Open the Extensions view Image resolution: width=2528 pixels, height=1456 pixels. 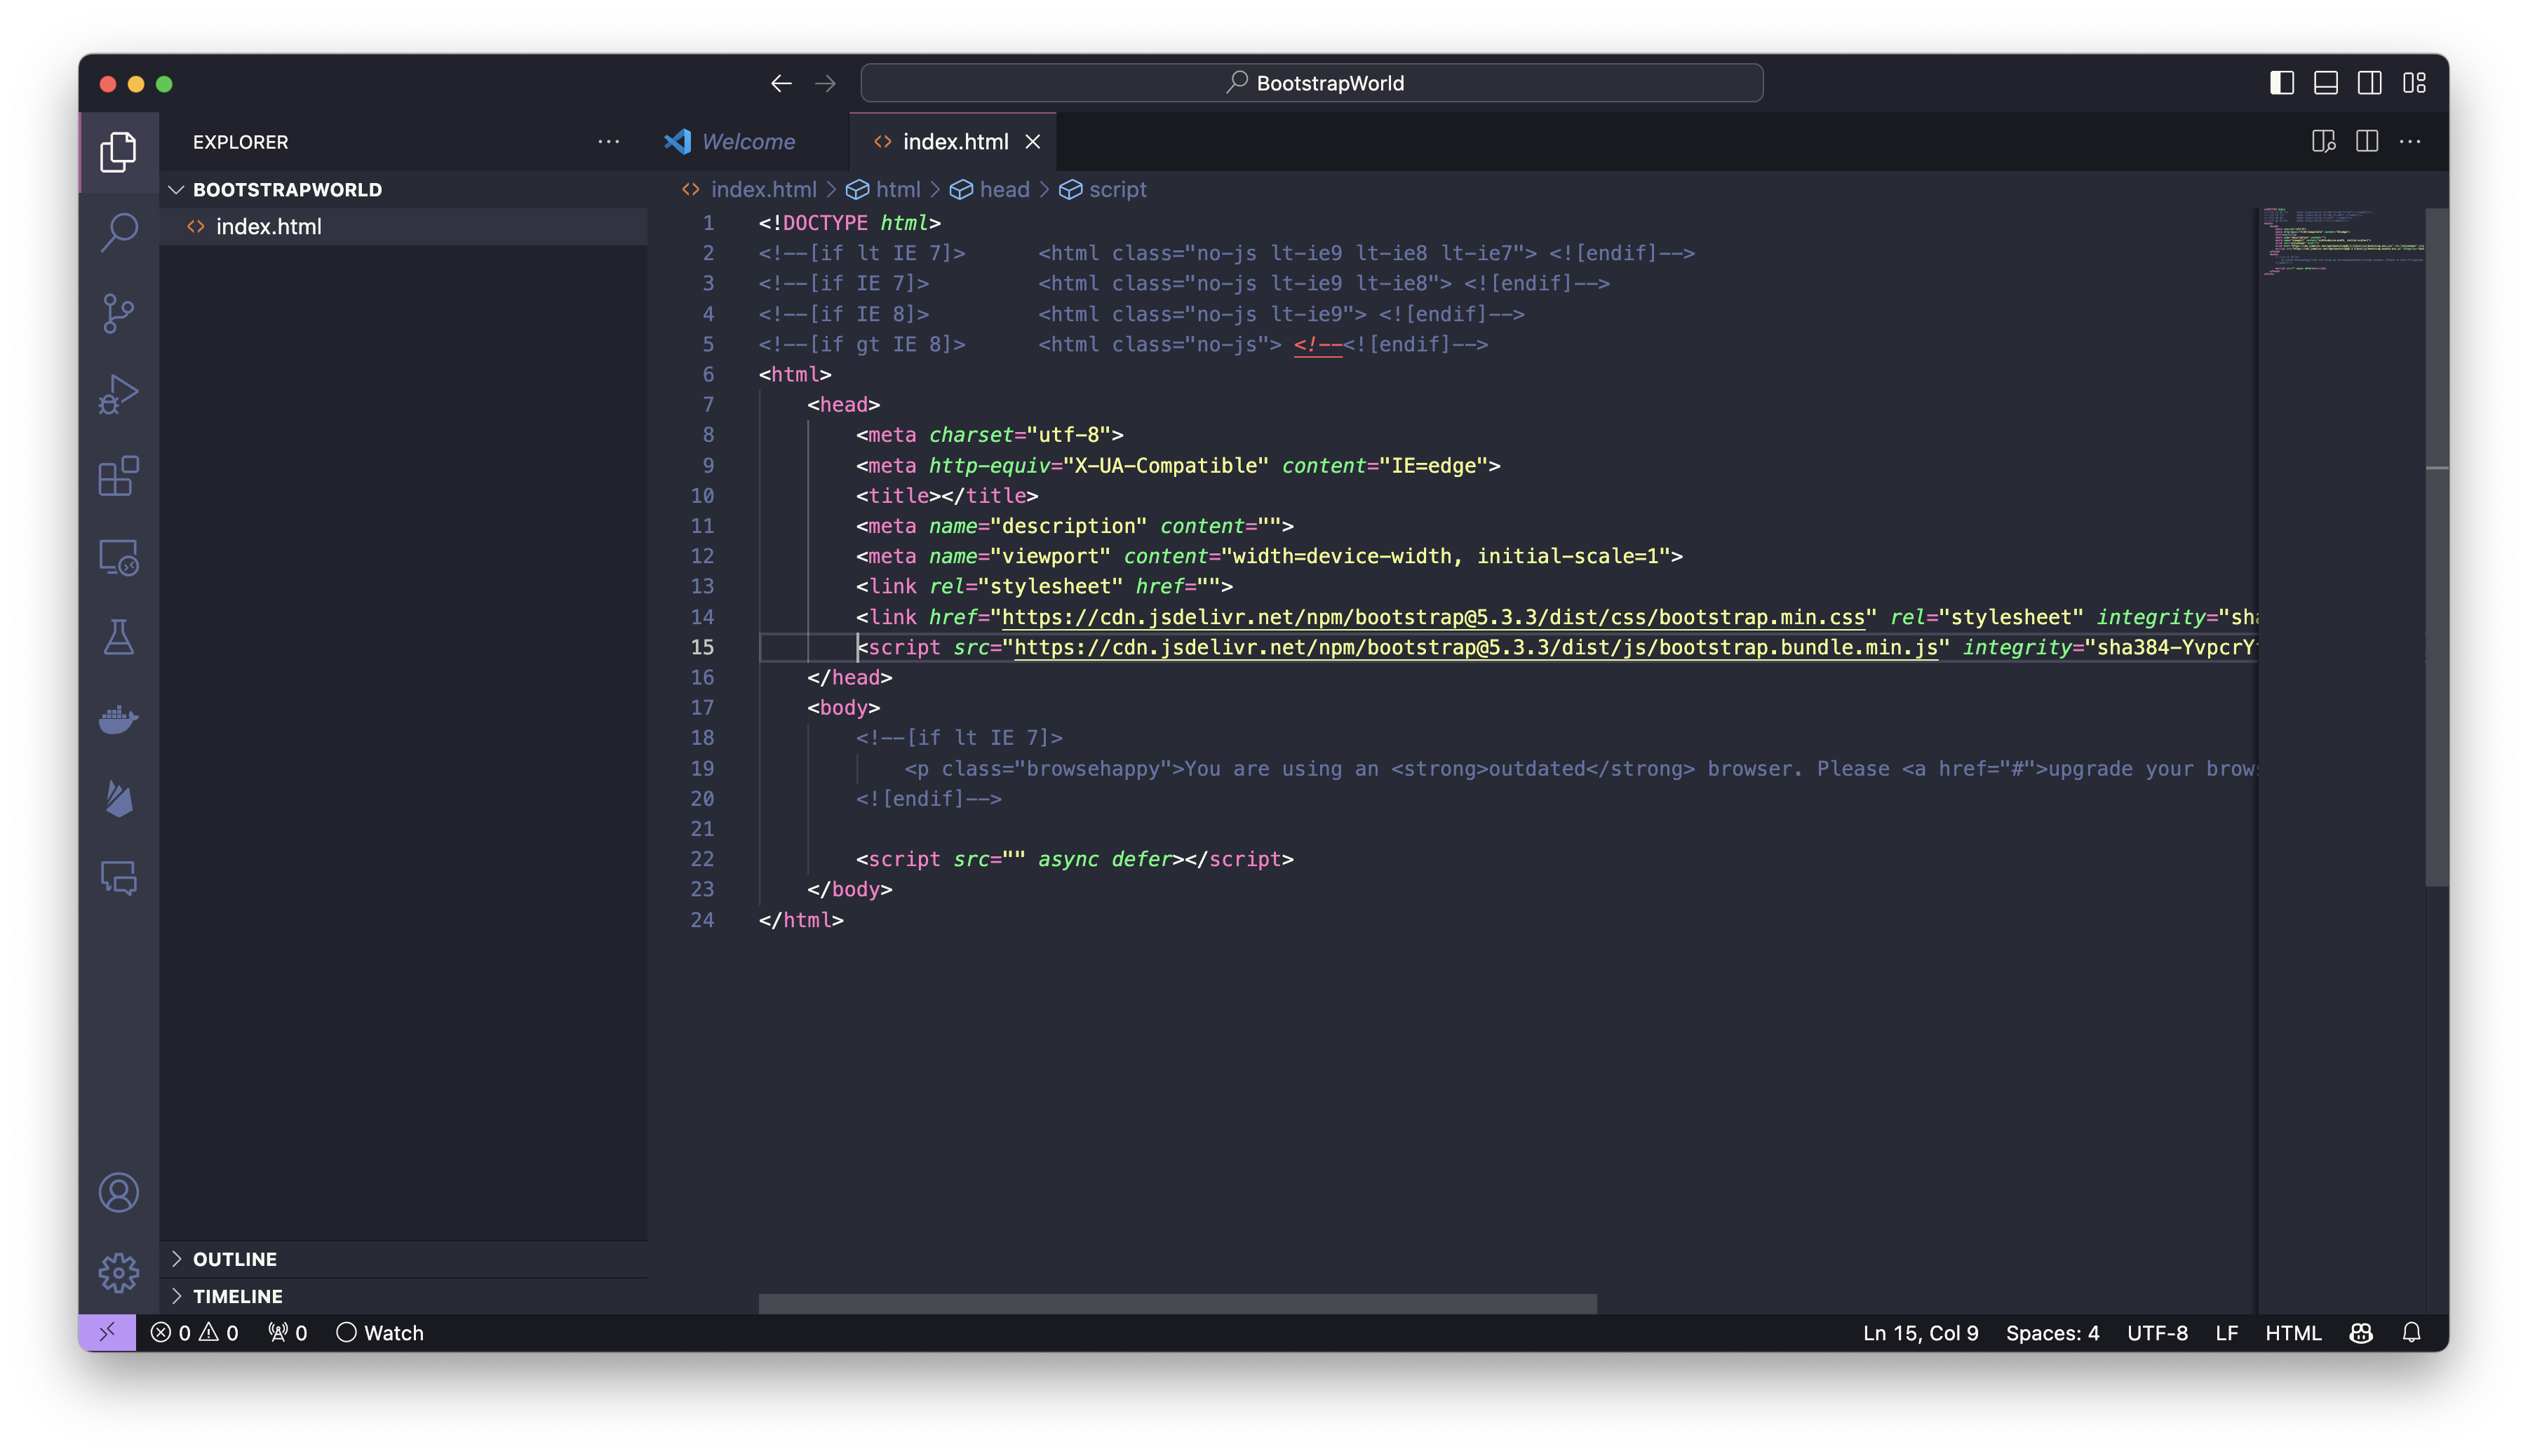[119, 476]
